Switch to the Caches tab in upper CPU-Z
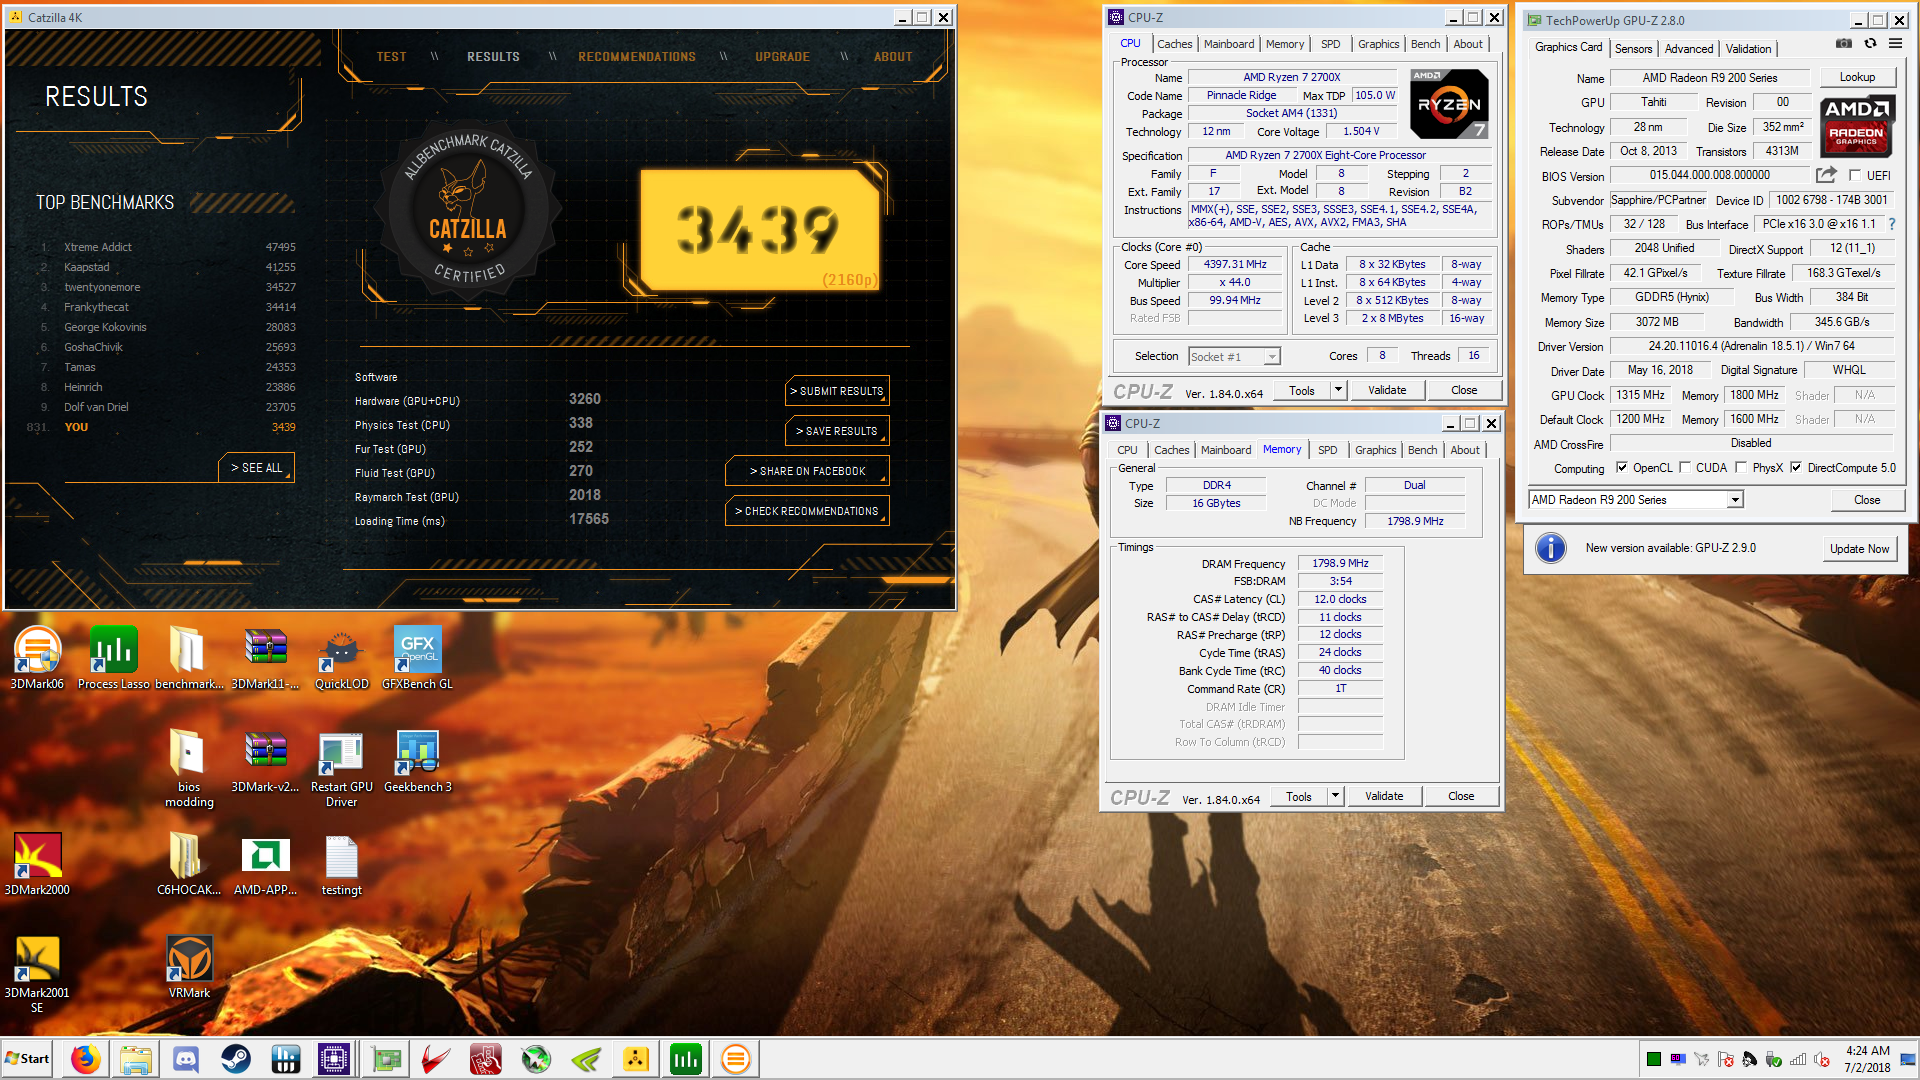 click(x=1174, y=44)
